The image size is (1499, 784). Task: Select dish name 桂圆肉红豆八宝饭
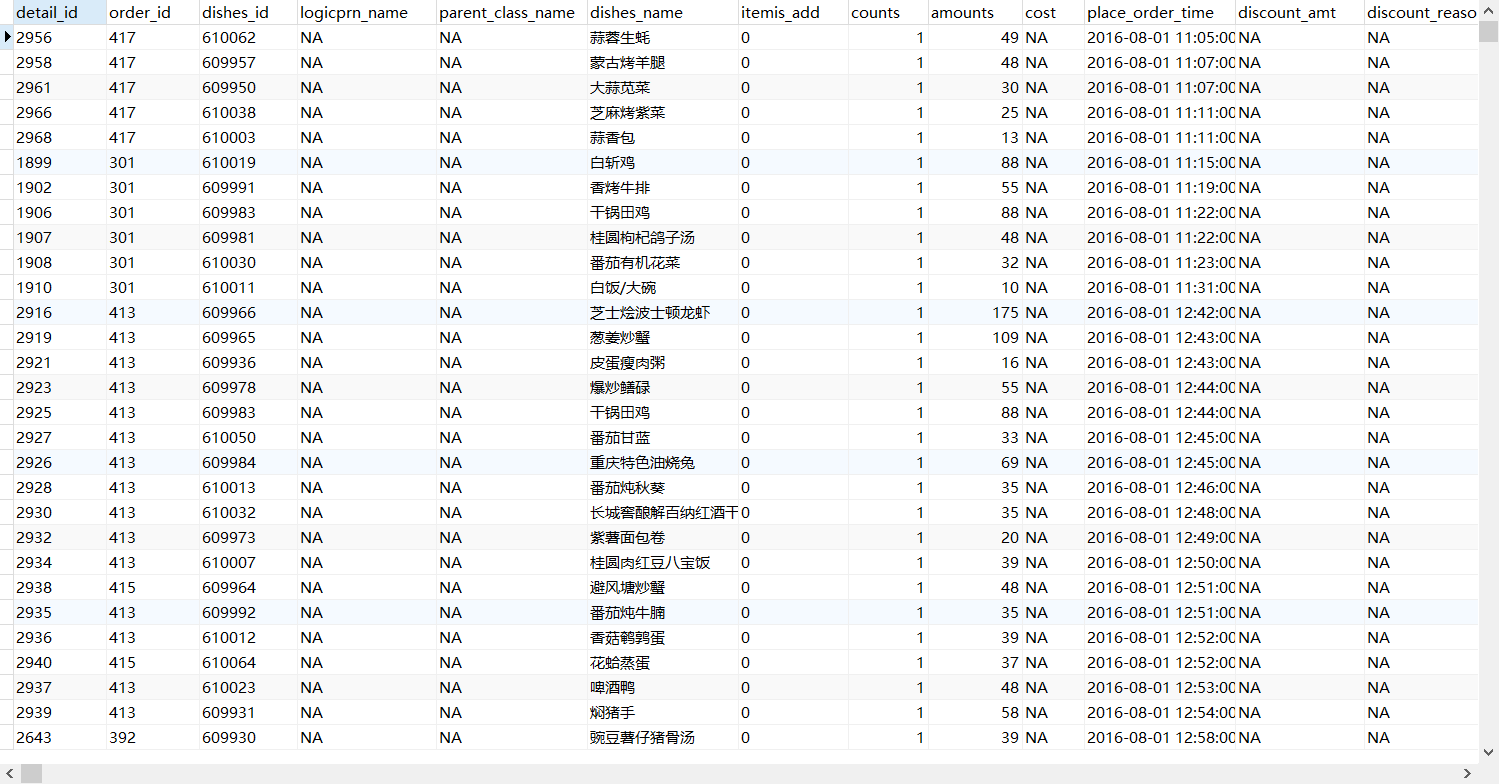click(650, 562)
